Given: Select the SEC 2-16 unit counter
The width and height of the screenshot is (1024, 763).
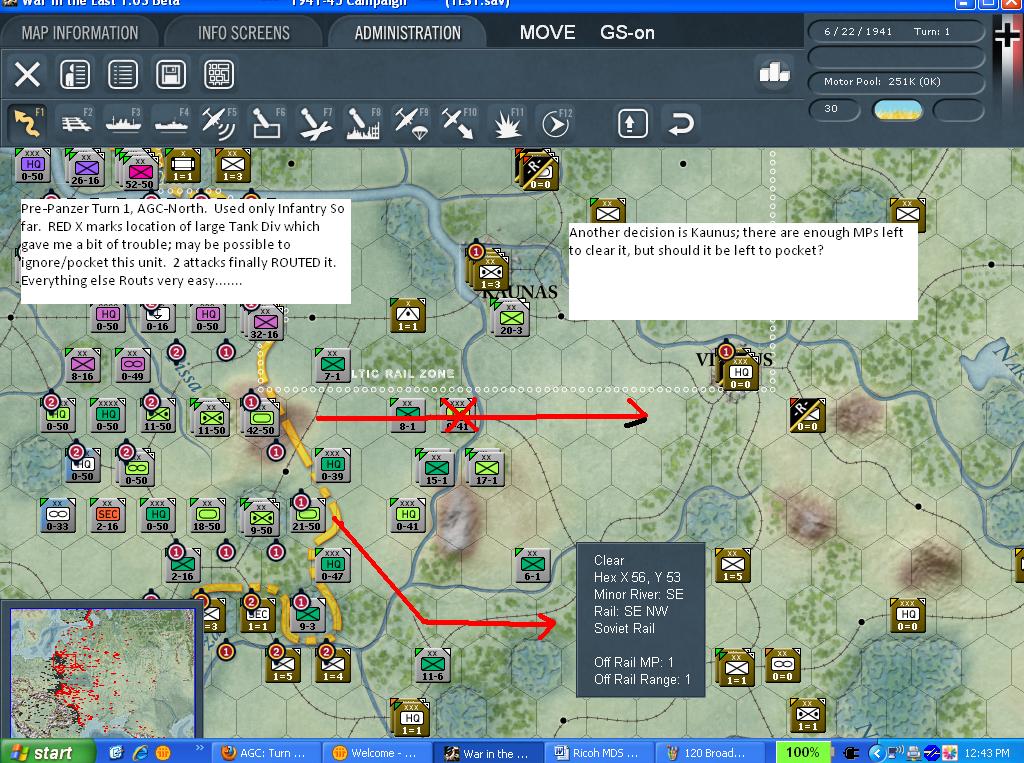Looking at the screenshot, I should click(108, 515).
